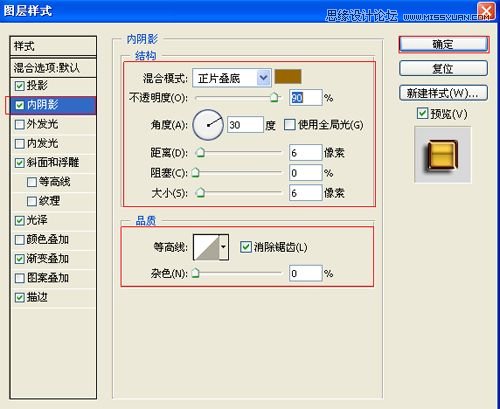Screen dimensions: 500x409
Task: Close the 图层样式 dialog
Action: point(486,11)
